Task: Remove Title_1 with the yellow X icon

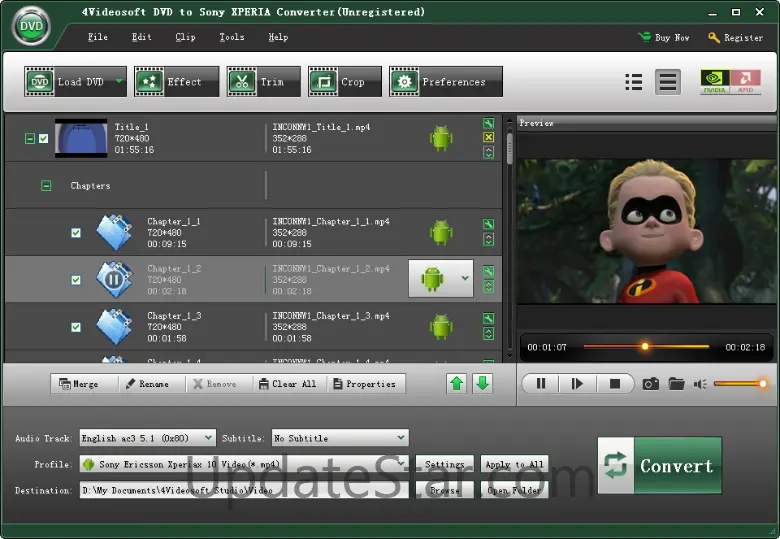Action: 488,137
